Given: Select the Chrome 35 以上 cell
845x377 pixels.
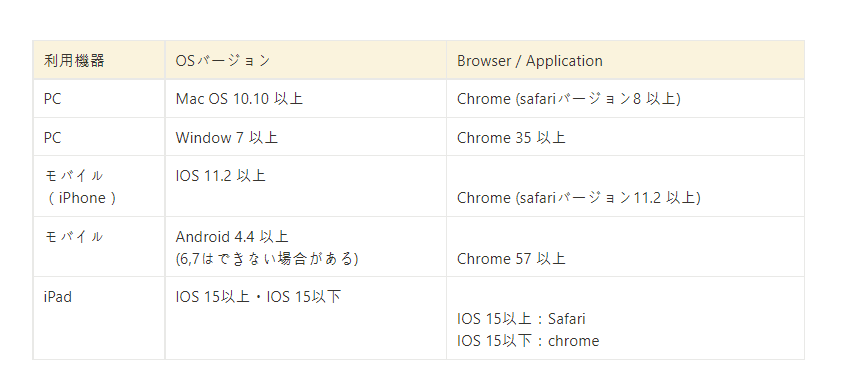Looking at the screenshot, I should coord(625,137).
